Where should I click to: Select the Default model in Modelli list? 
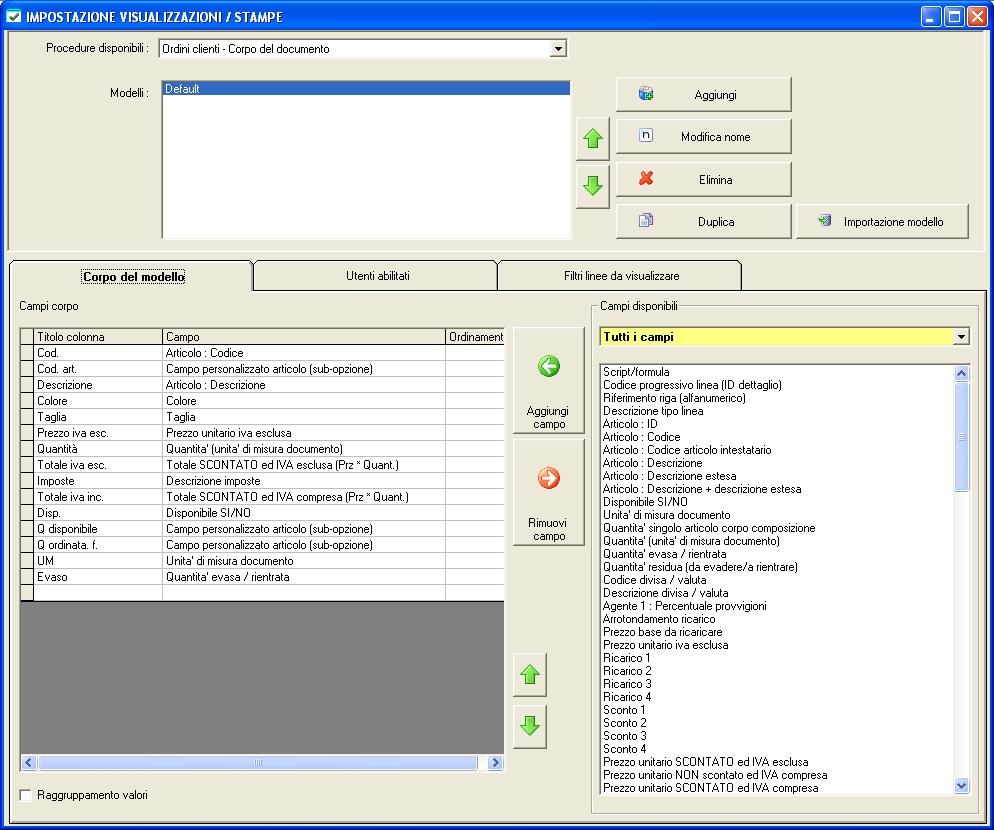pyautogui.click(x=365, y=89)
